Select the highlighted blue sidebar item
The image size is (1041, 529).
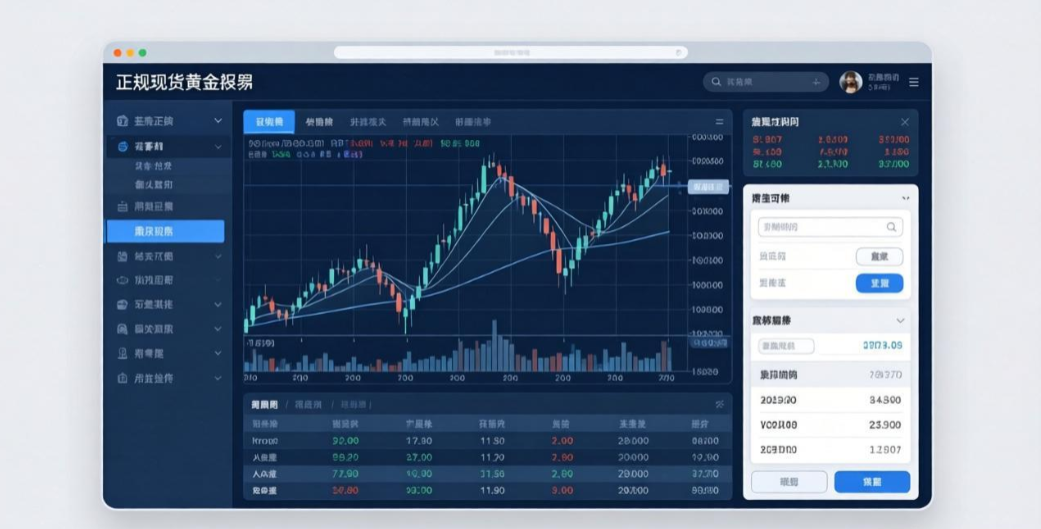point(165,231)
